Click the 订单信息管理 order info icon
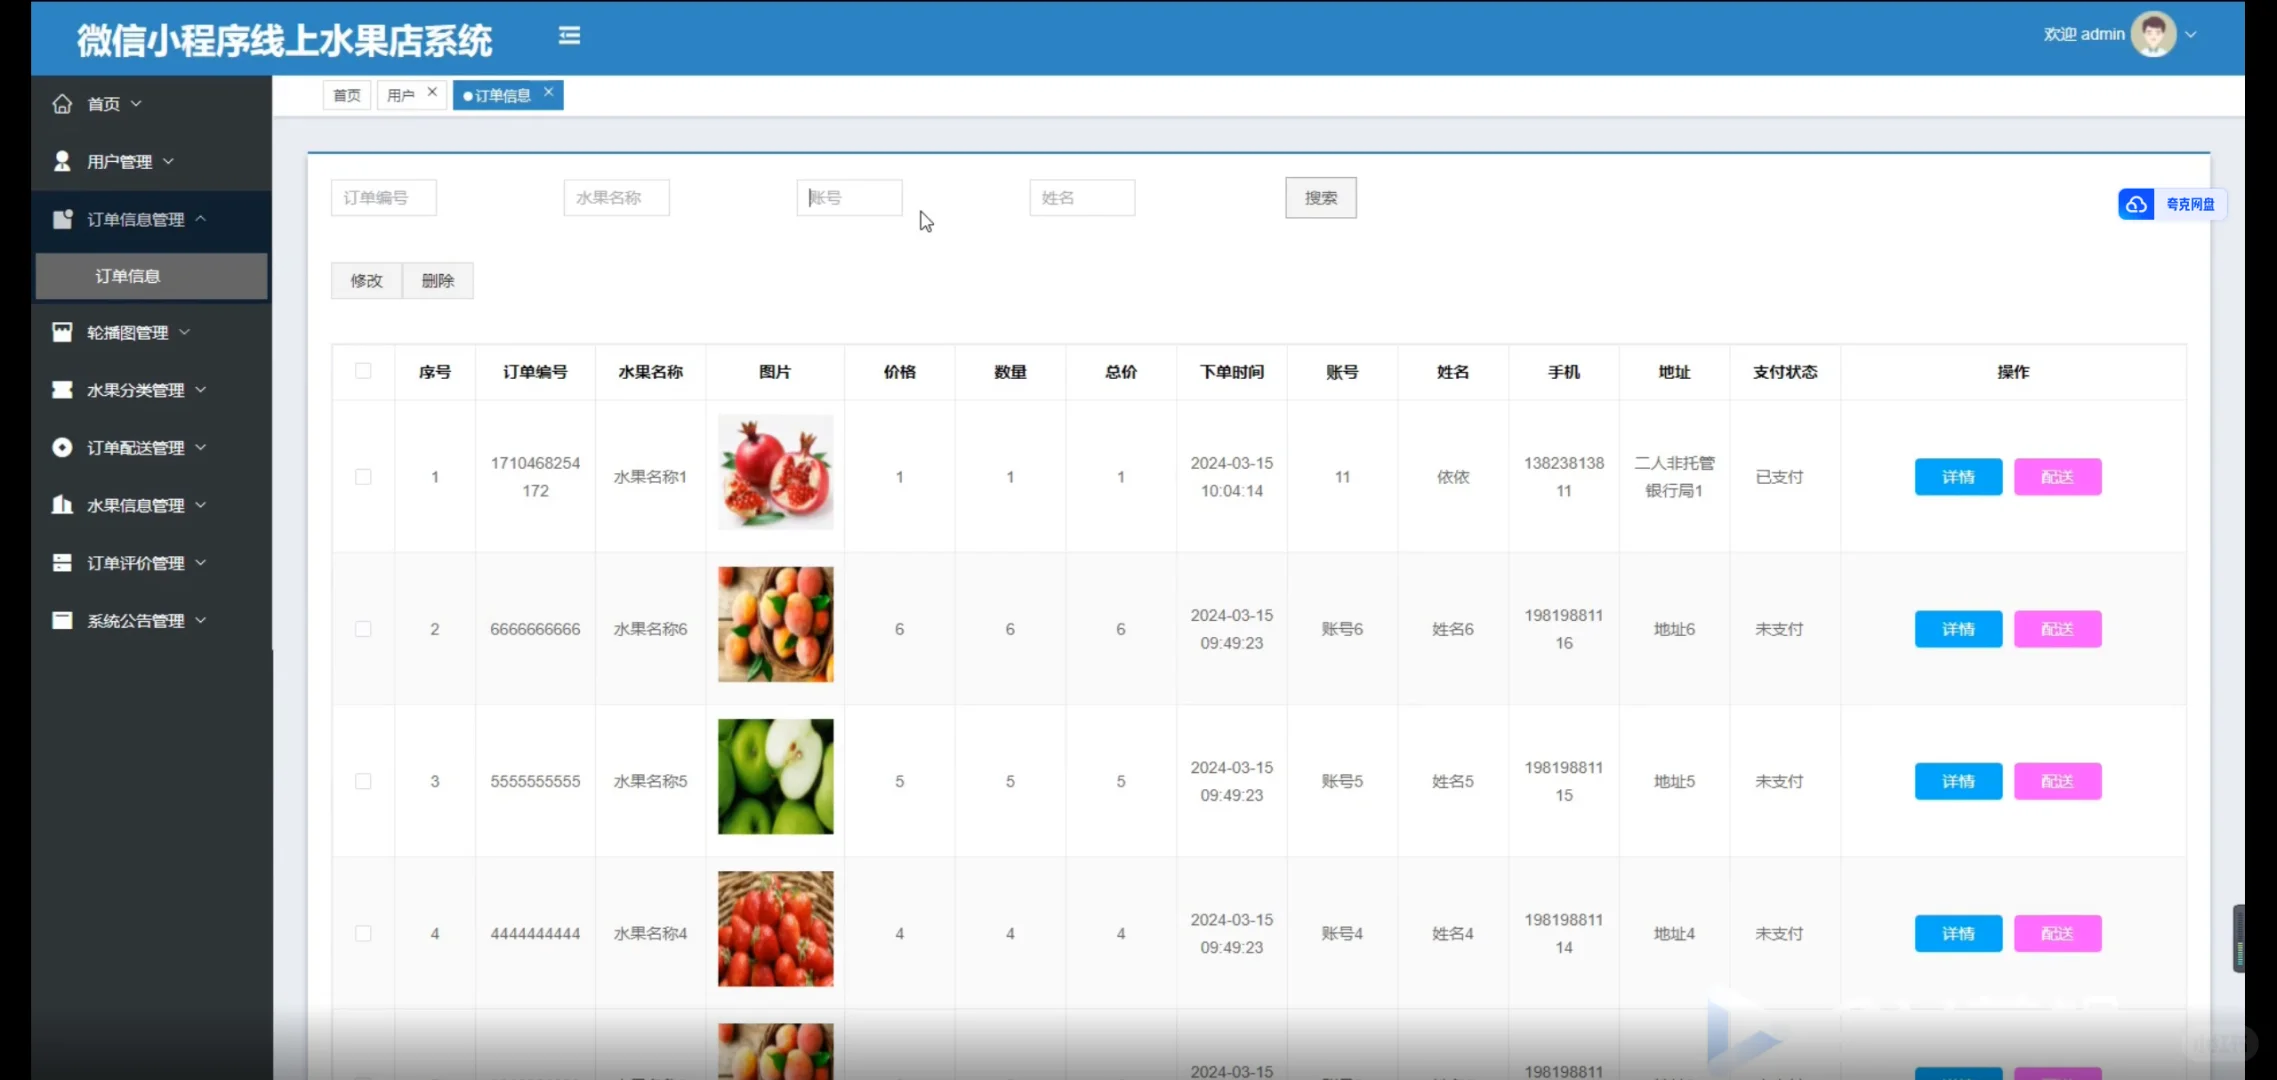 62,219
